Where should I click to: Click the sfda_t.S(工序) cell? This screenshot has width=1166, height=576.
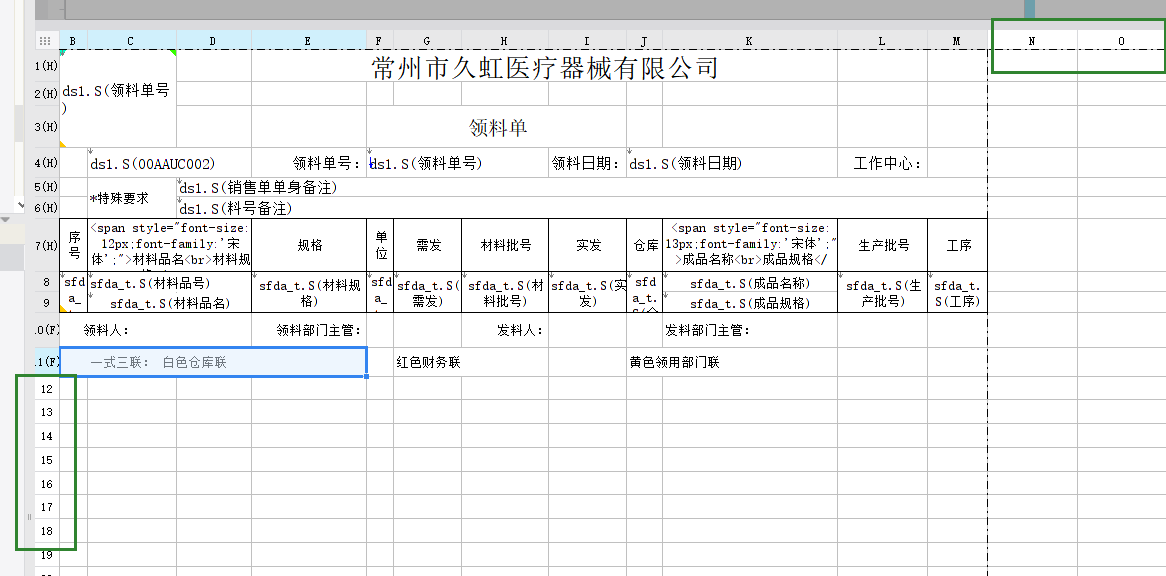958,292
